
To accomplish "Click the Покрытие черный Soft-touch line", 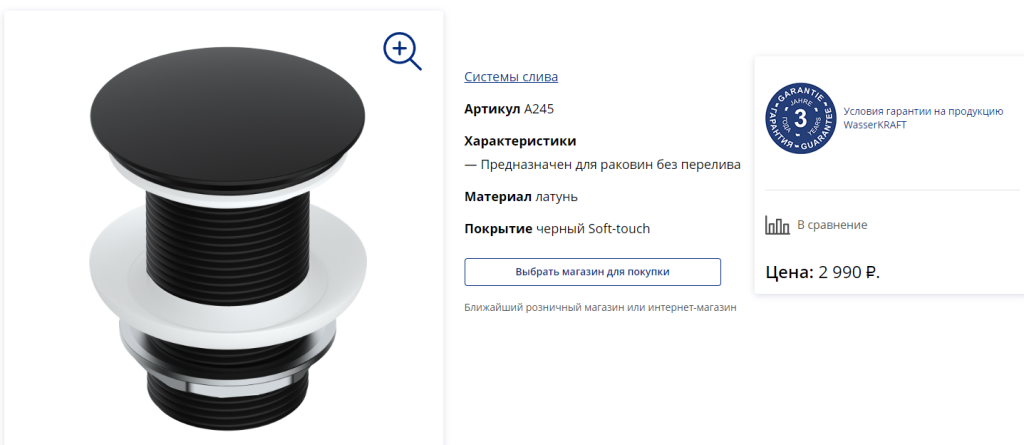I will point(557,229).
